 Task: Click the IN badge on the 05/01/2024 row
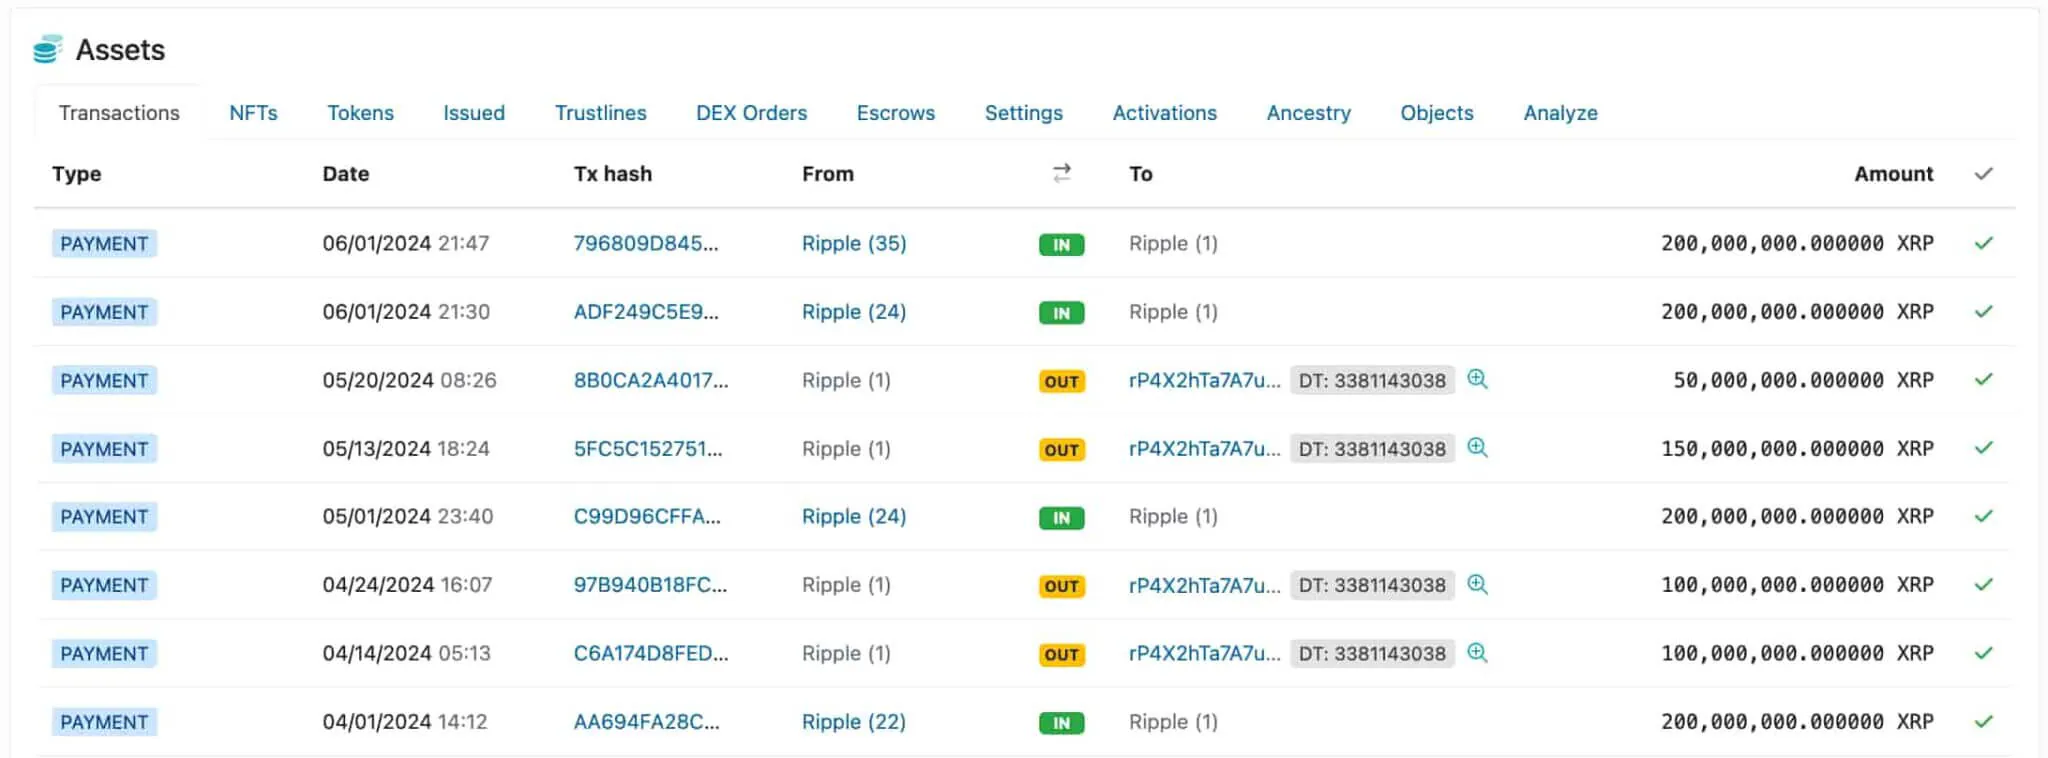pyautogui.click(x=1061, y=518)
